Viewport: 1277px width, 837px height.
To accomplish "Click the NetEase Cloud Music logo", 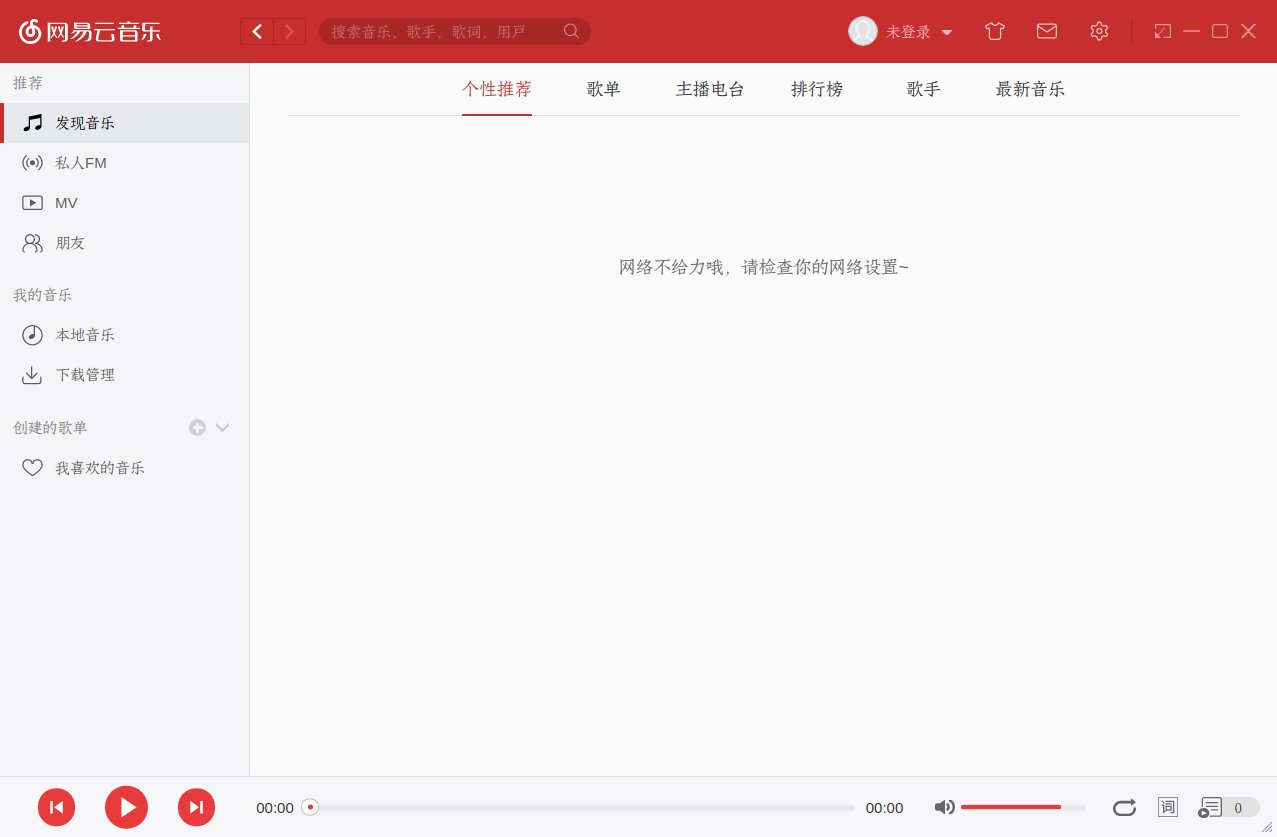I will click(x=90, y=31).
